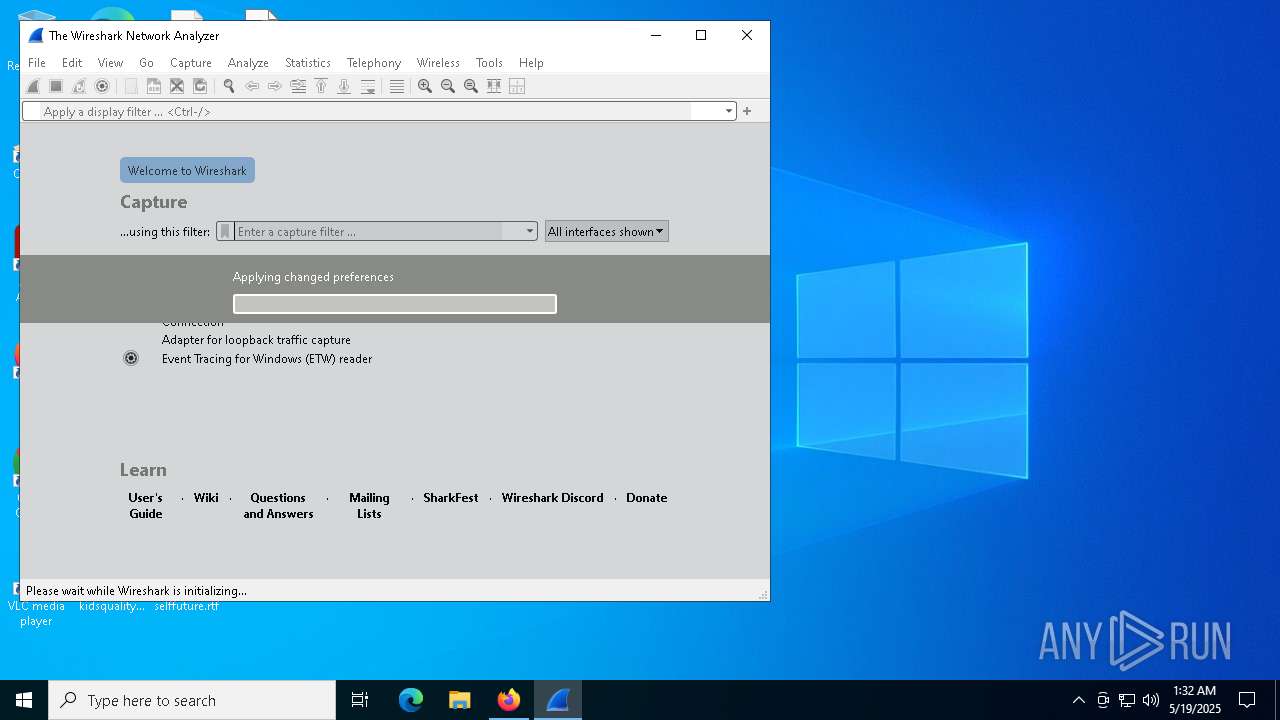The image size is (1280, 720).
Task: Launch Firefox from taskbar
Action: (x=509, y=700)
